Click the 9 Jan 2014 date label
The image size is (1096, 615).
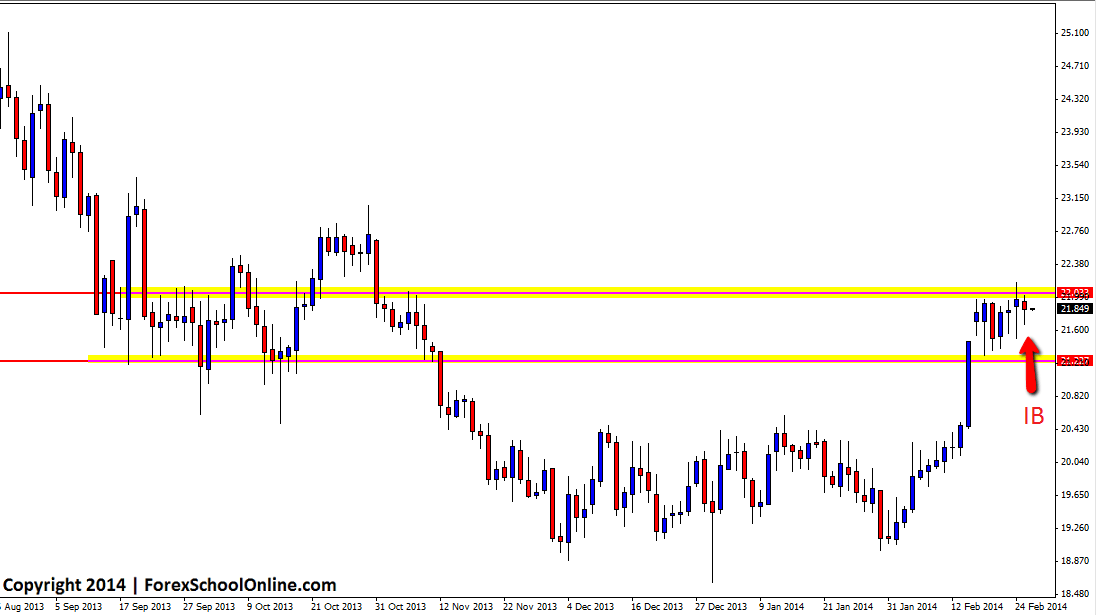tap(781, 606)
